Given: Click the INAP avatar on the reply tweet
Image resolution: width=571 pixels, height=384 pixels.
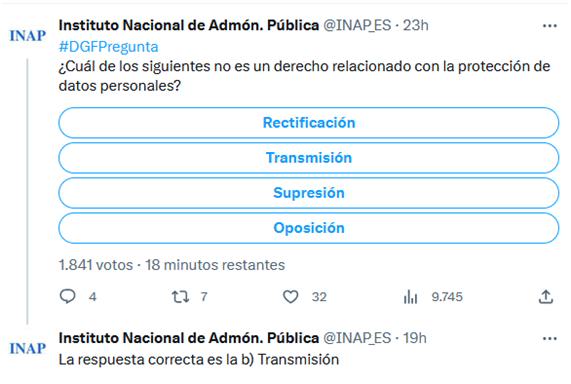Looking at the screenshot, I should tap(28, 348).
